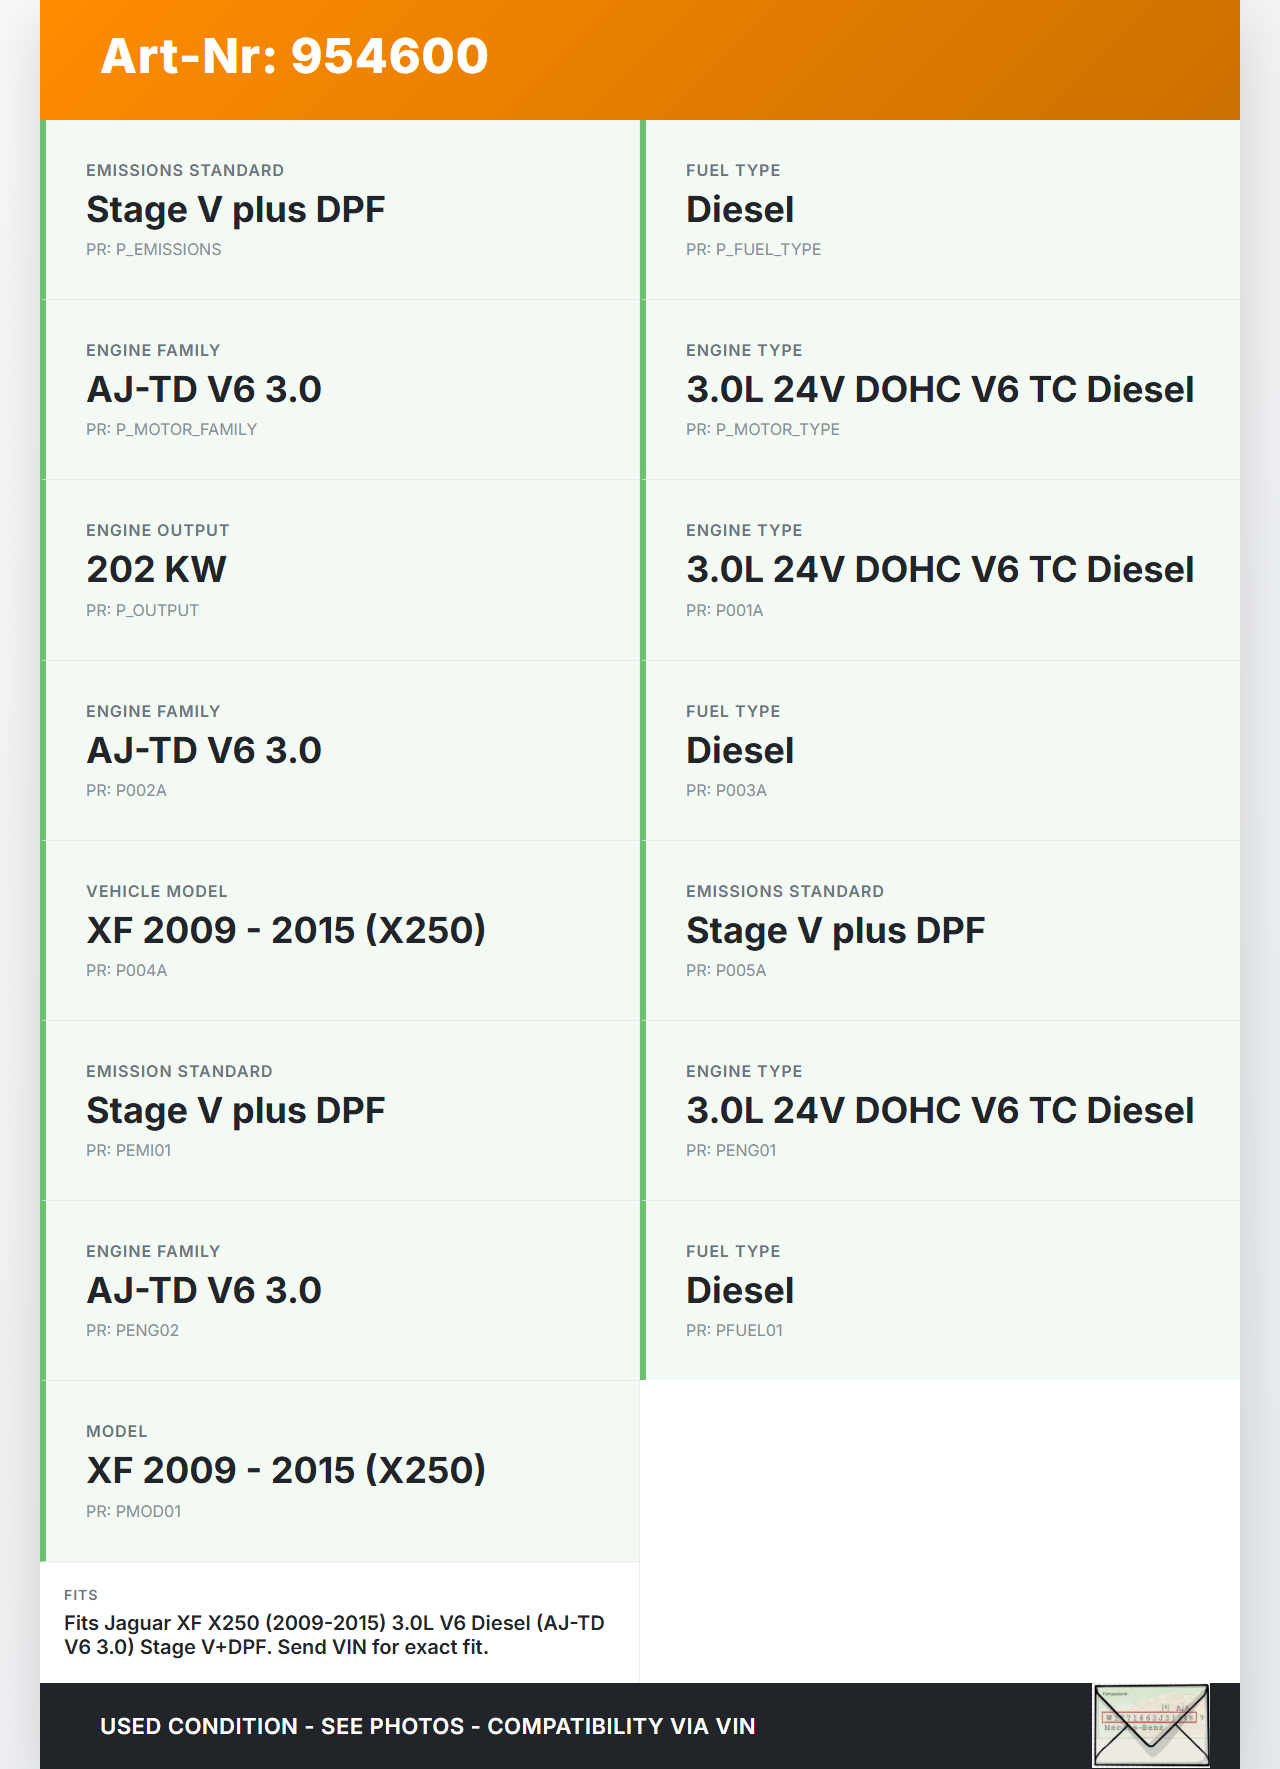Click the USED CONDITION footer banner text
This screenshot has height=1769, width=1280.
point(427,1726)
